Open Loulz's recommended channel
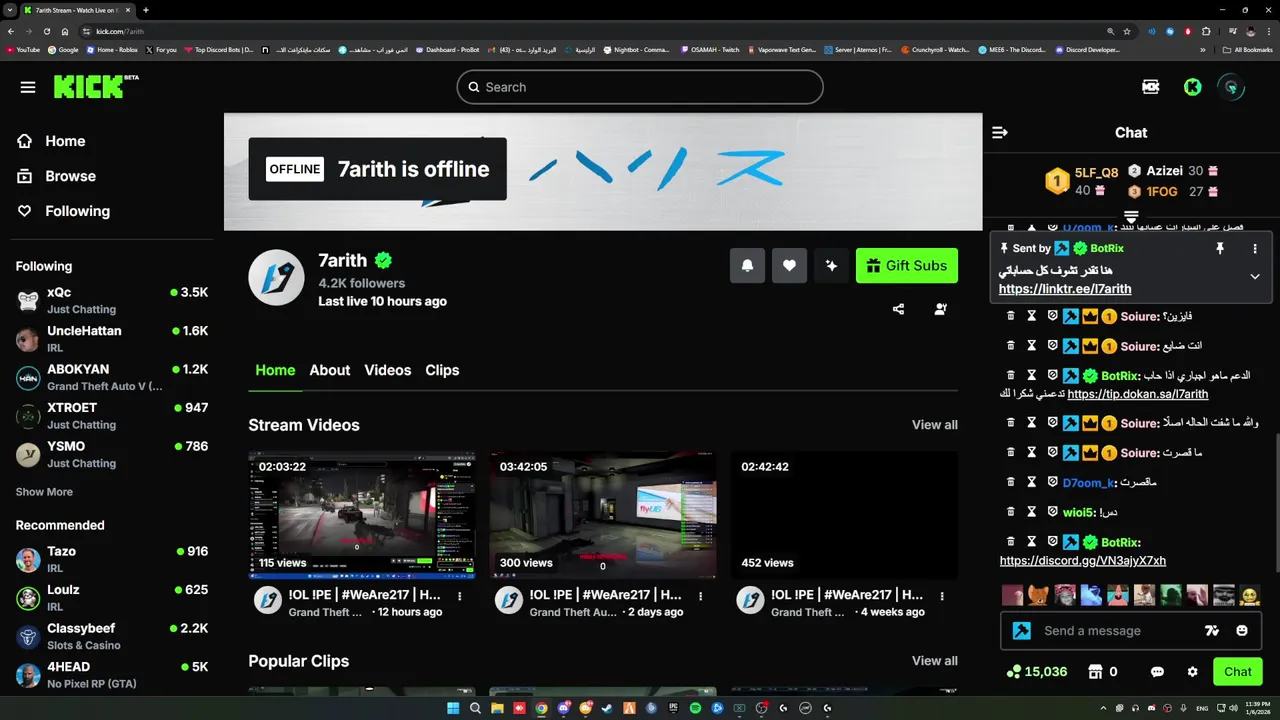1280x720 pixels. (112, 597)
